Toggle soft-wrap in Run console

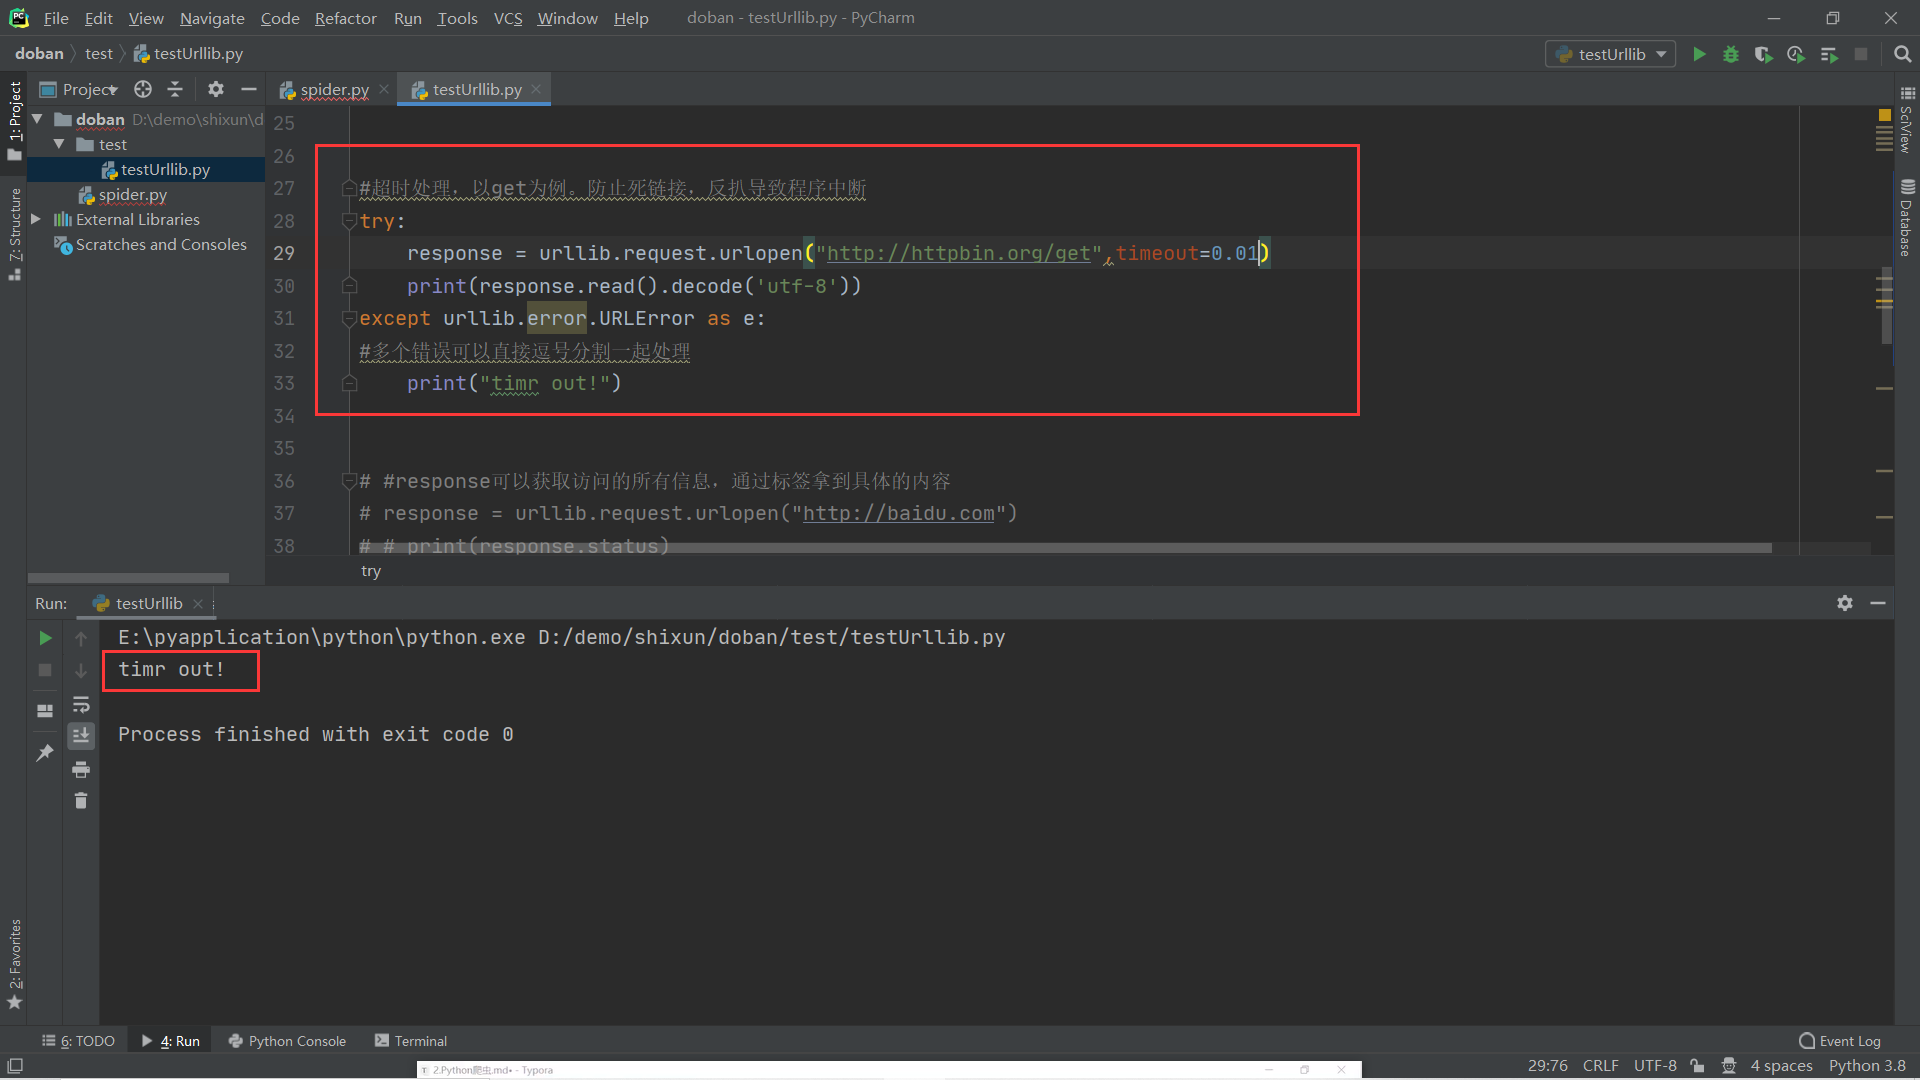[x=81, y=705]
